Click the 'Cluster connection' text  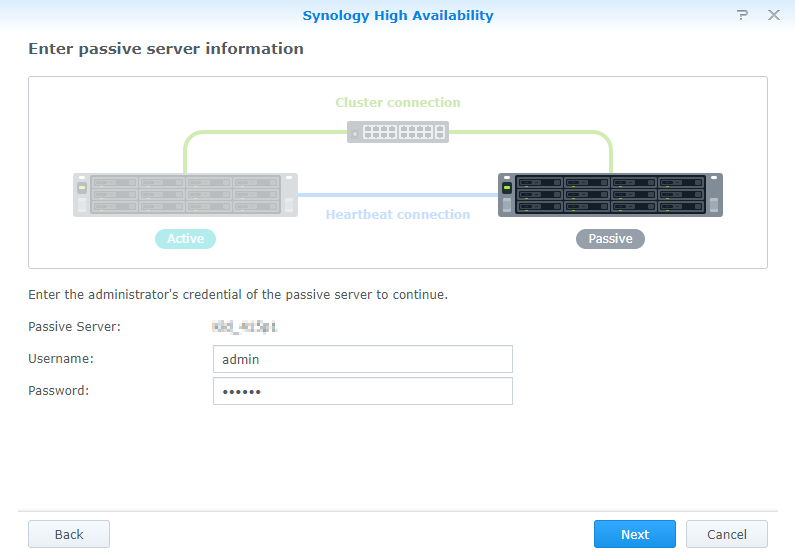pyautogui.click(x=398, y=102)
